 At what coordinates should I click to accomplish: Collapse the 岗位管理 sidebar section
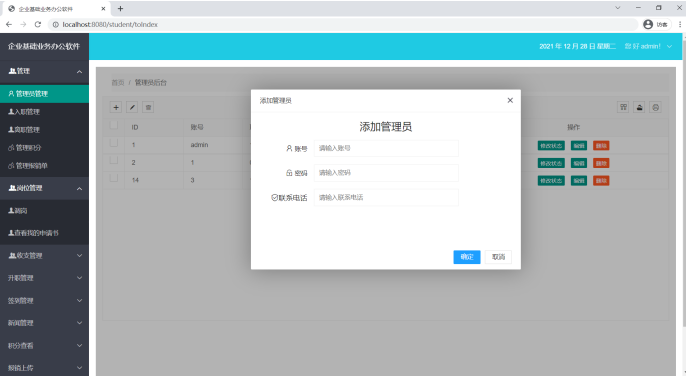coord(44,188)
